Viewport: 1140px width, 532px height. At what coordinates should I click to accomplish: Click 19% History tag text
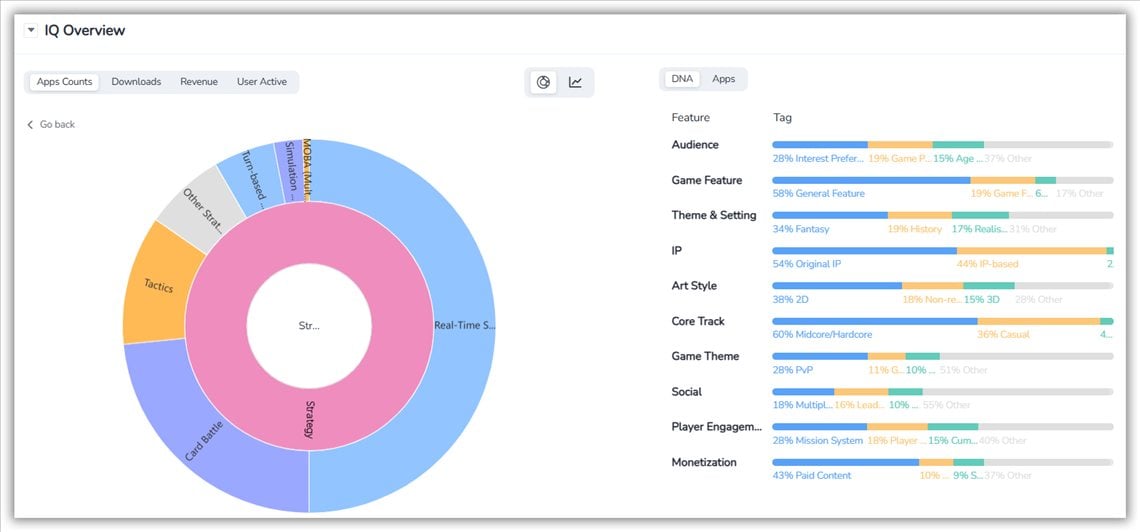point(915,229)
